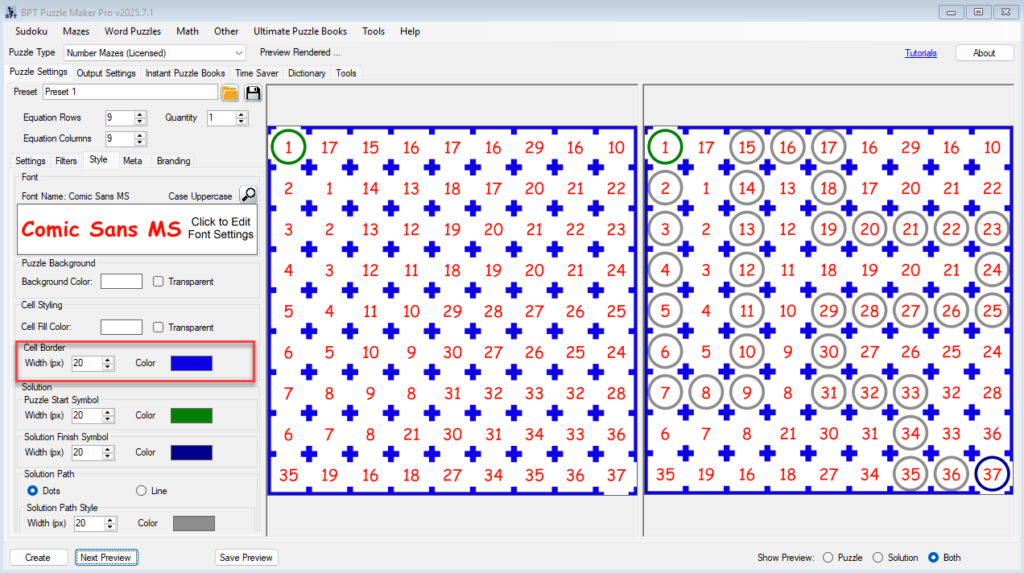Switch to the Output Settings tab
The width and height of the screenshot is (1024, 573).
coord(106,73)
